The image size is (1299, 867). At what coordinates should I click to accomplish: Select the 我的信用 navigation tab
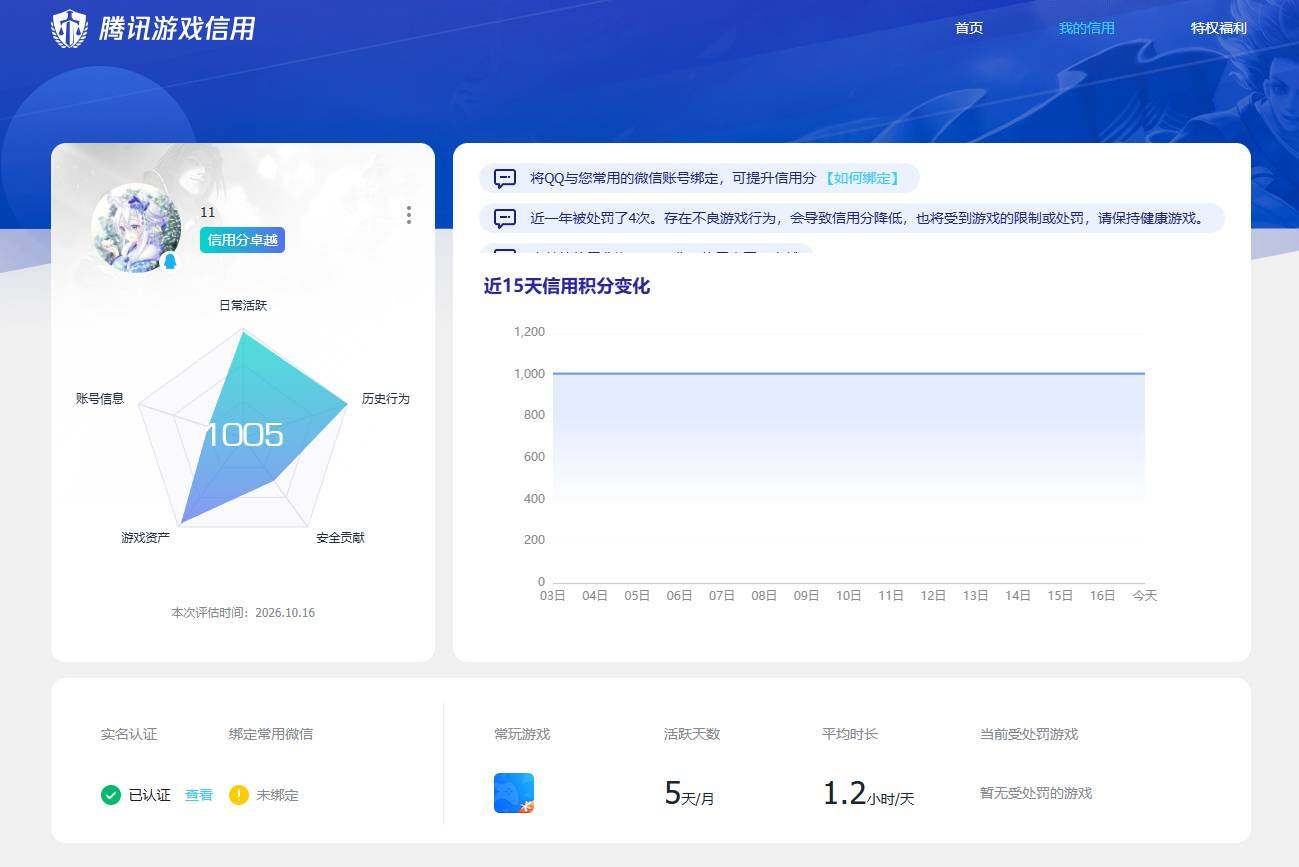coord(1087,28)
